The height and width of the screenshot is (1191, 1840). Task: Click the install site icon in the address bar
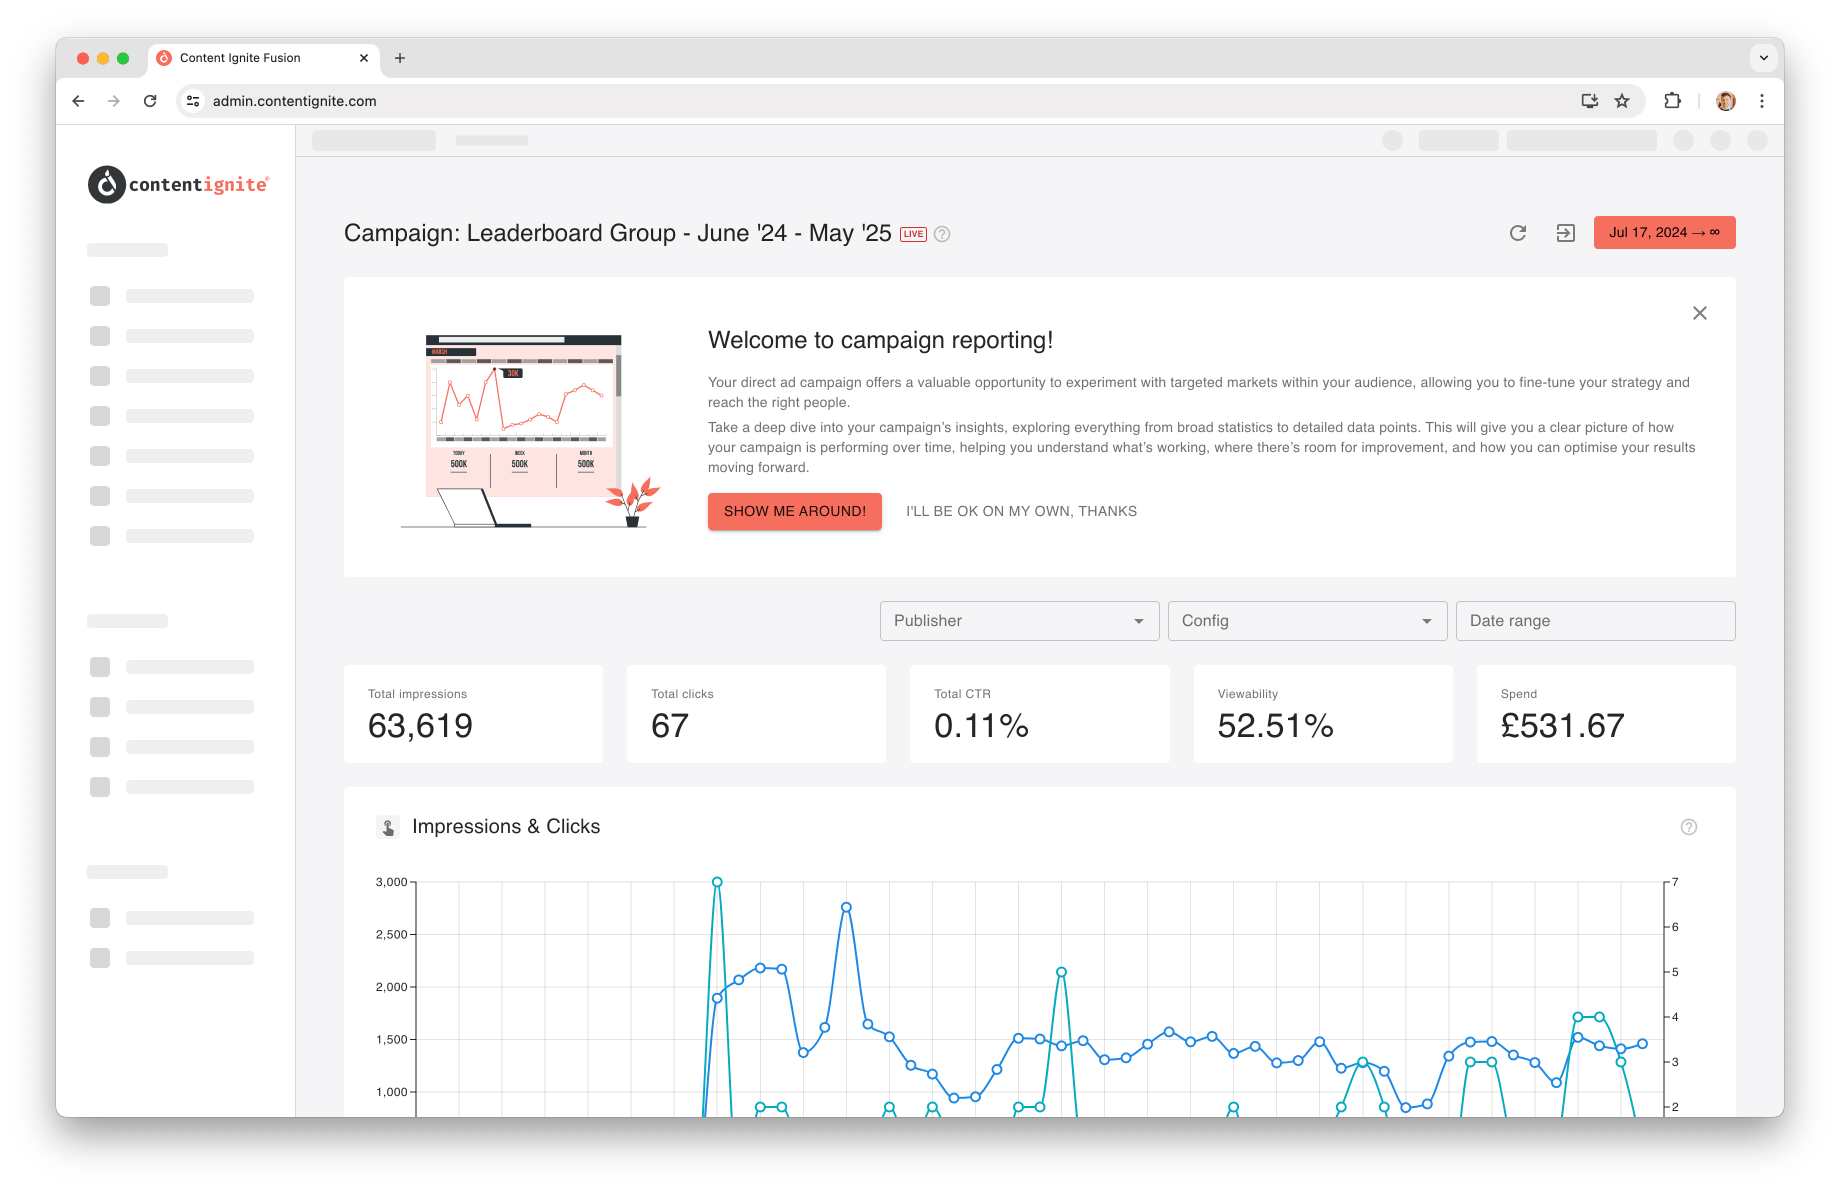[1588, 101]
